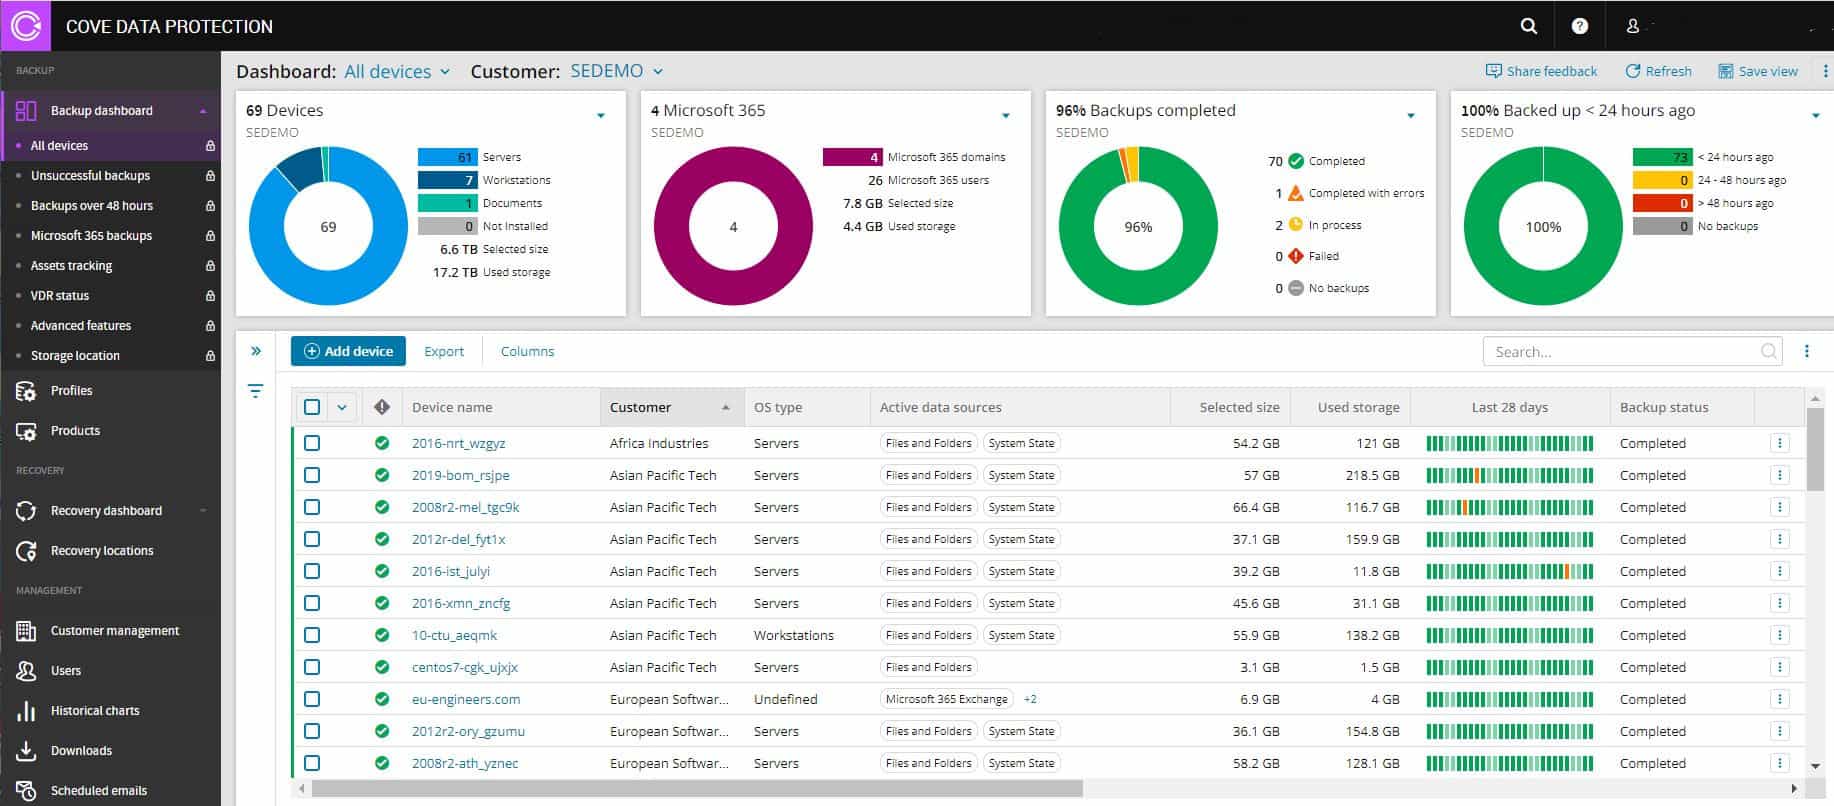Expand side panel with double chevron icon
The height and width of the screenshot is (806, 1834).
coord(256,351)
